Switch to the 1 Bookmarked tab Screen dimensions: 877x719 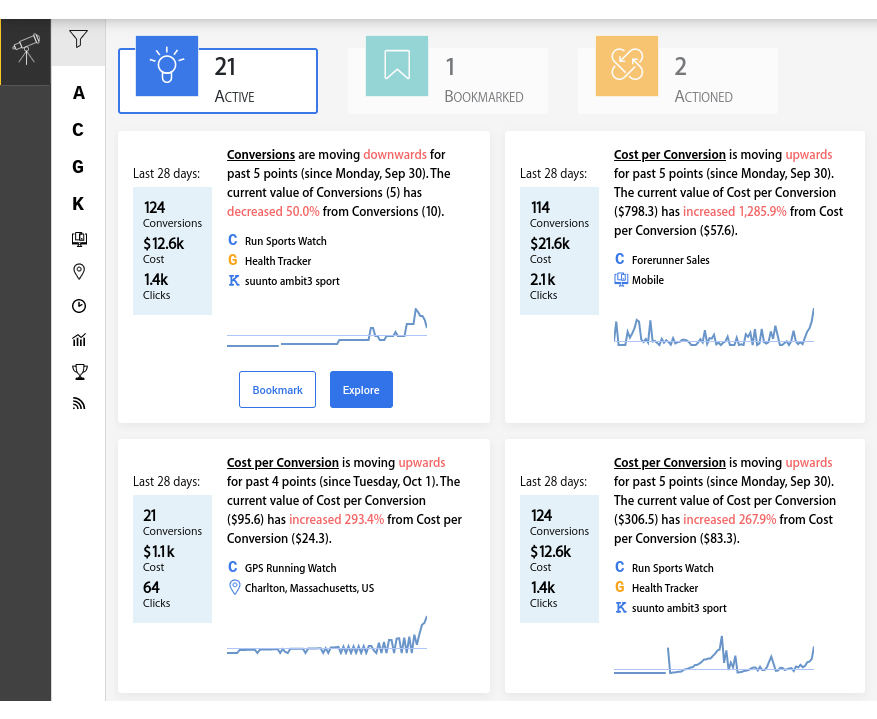(x=448, y=81)
